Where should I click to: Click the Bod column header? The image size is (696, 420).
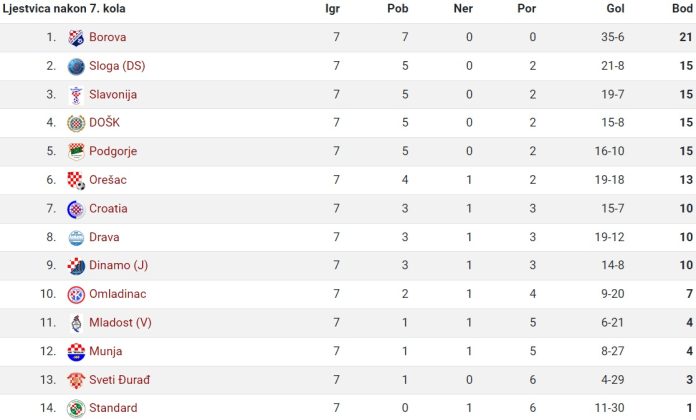[x=682, y=8]
